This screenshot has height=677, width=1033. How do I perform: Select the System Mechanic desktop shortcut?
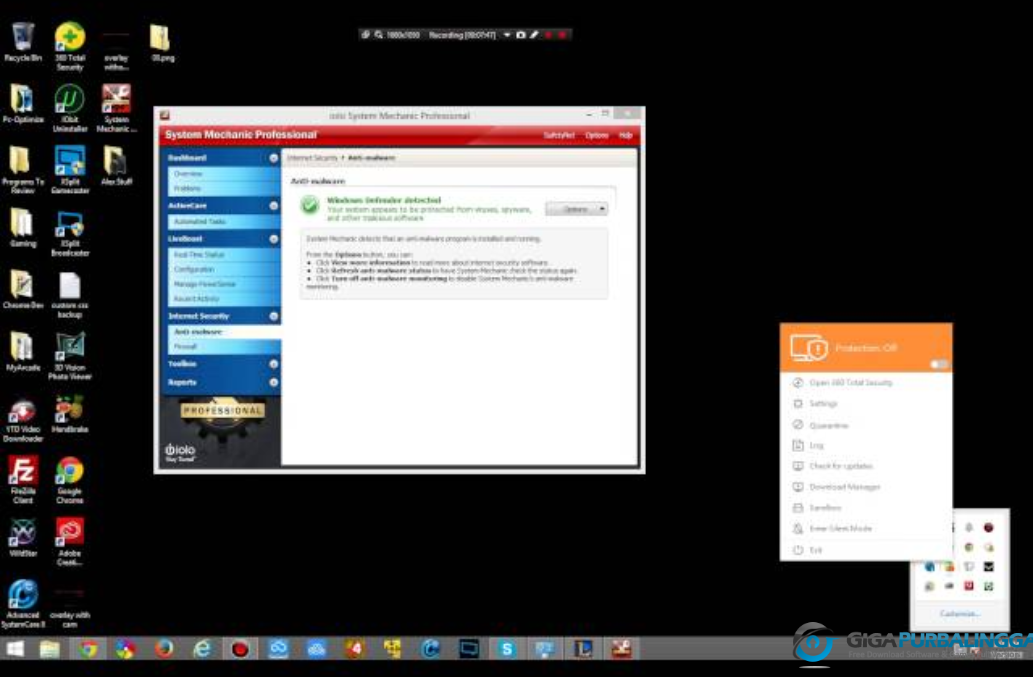pyautogui.click(x=116, y=108)
